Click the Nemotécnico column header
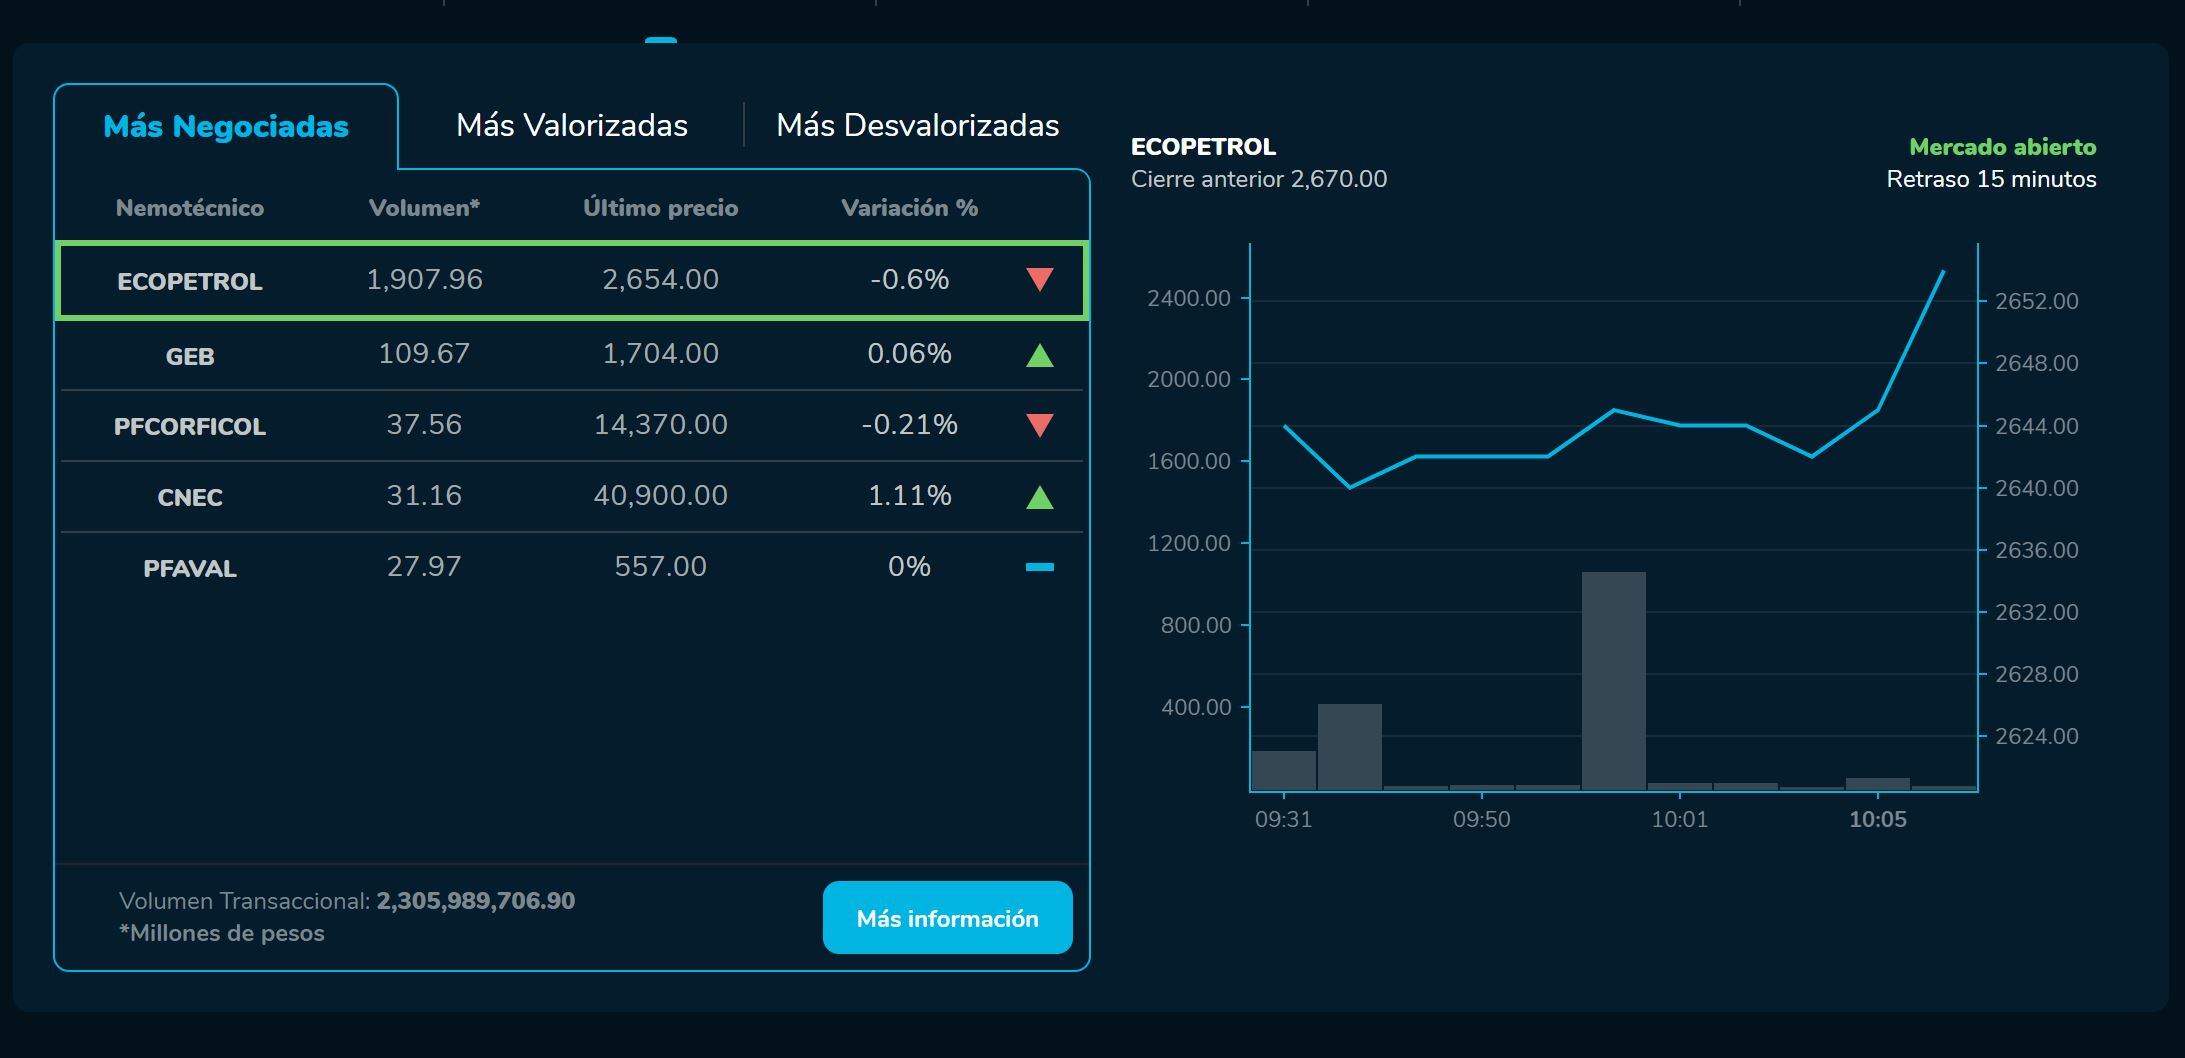The height and width of the screenshot is (1058, 2185). [x=190, y=208]
